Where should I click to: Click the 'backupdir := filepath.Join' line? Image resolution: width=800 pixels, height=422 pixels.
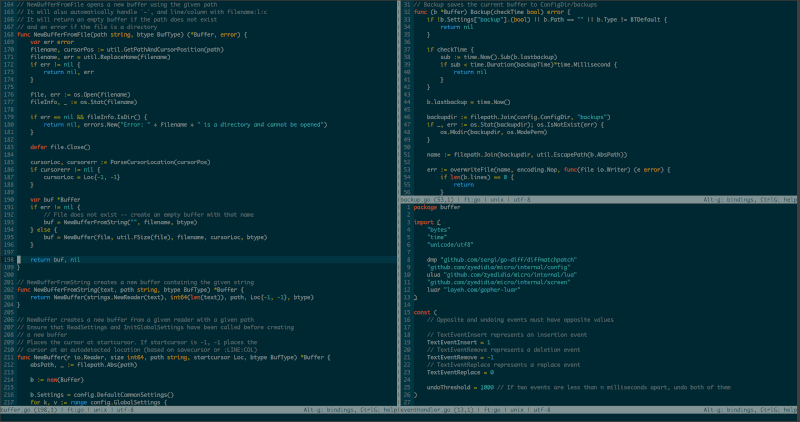coord(518,117)
